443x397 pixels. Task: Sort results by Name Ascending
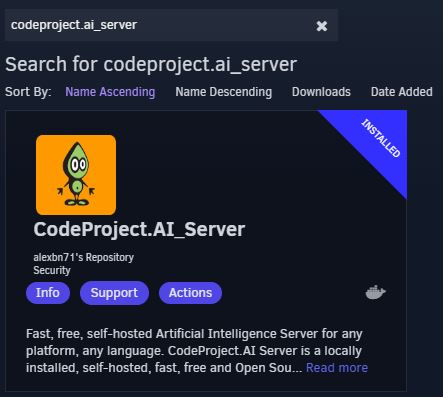110,92
